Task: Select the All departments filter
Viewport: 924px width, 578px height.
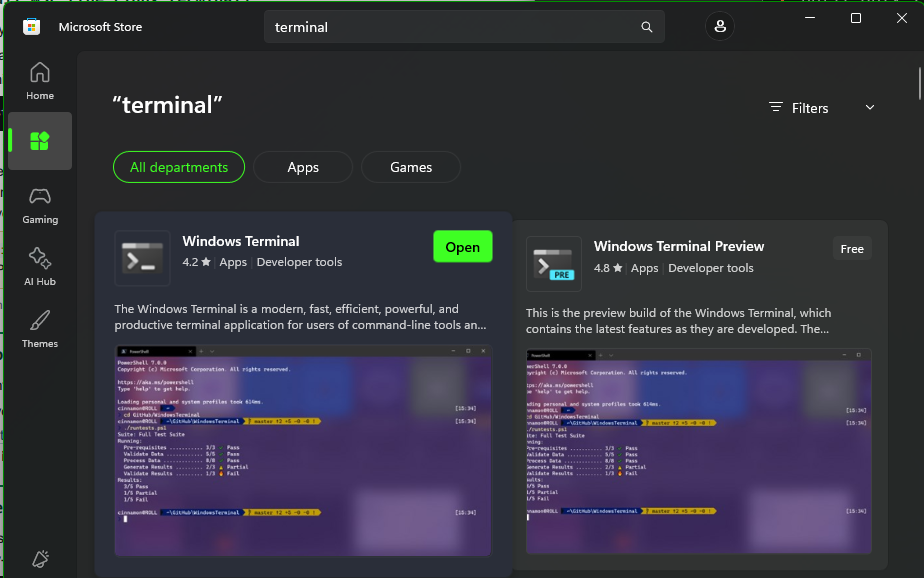Action: point(179,167)
